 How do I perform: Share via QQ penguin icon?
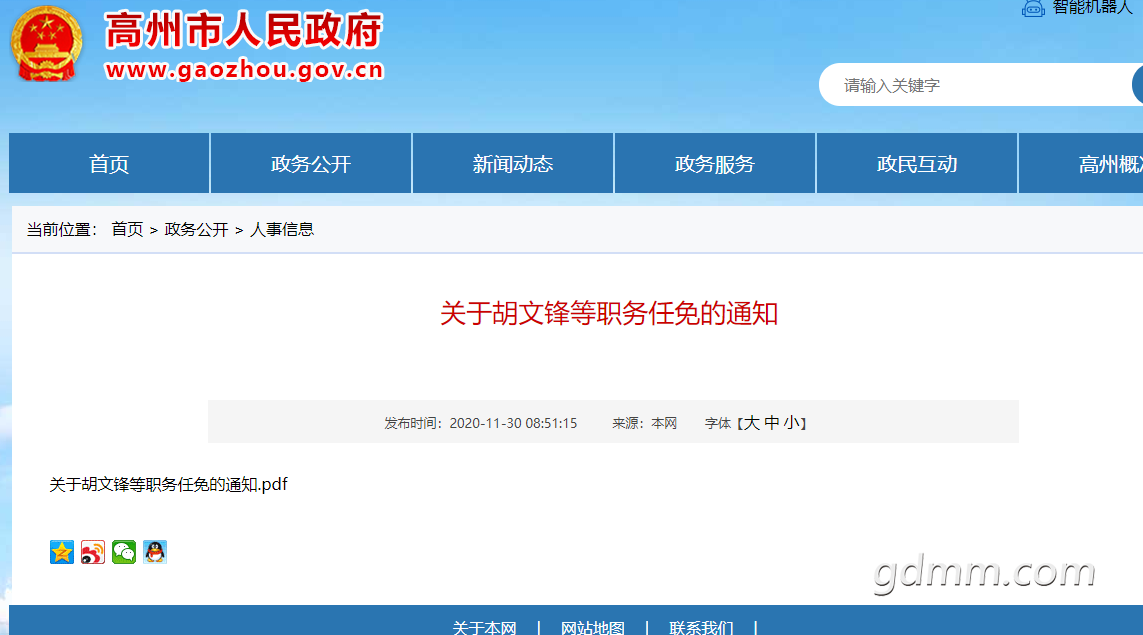(x=155, y=552)
